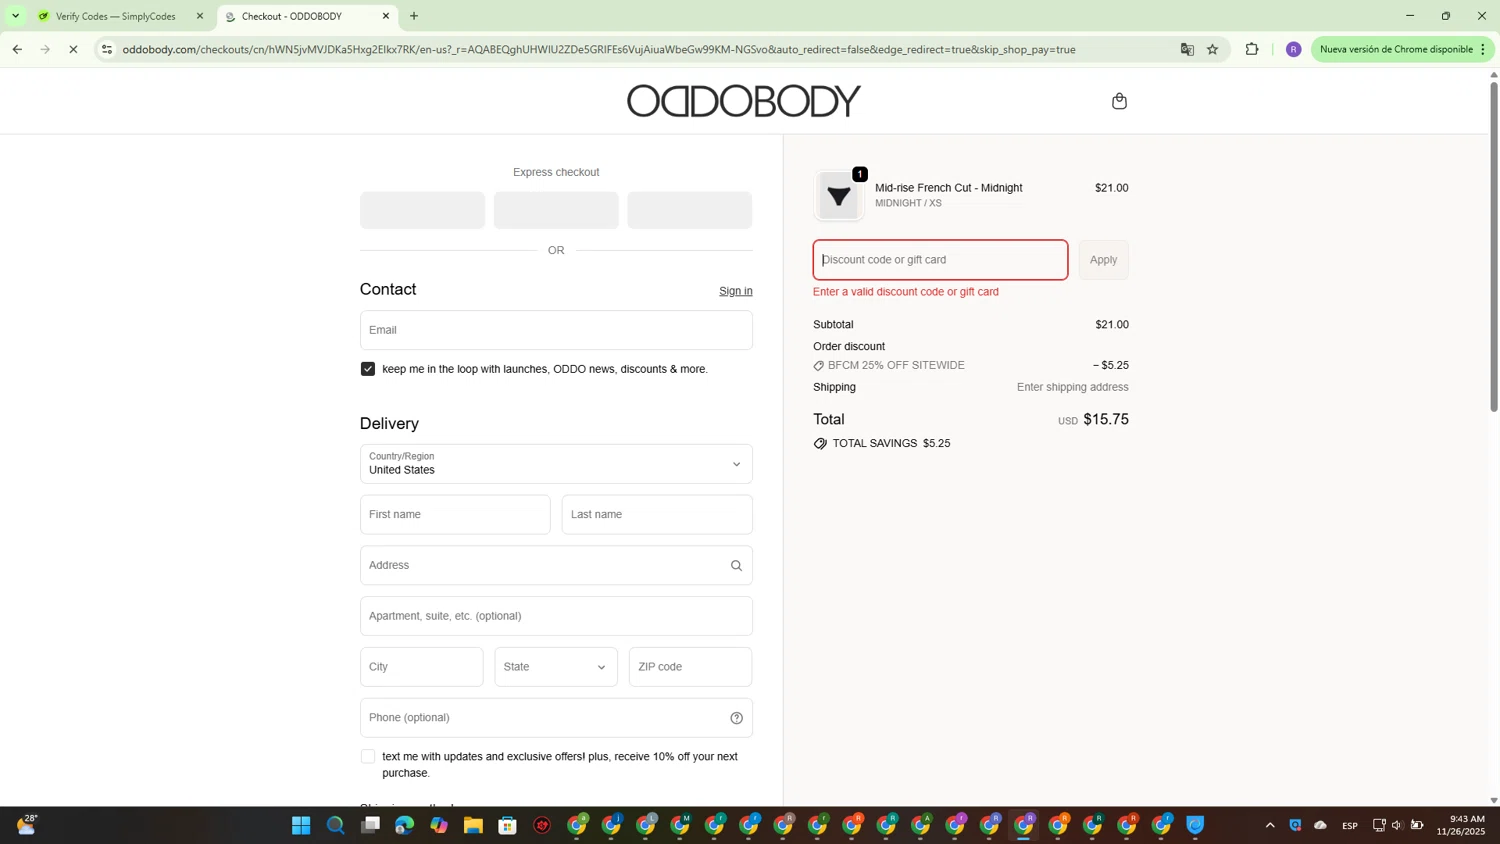Viewport: 1500px width, 844px height.
Task: Click the translate page icon
Action: pyautogui.click(x=1187, y=49)
